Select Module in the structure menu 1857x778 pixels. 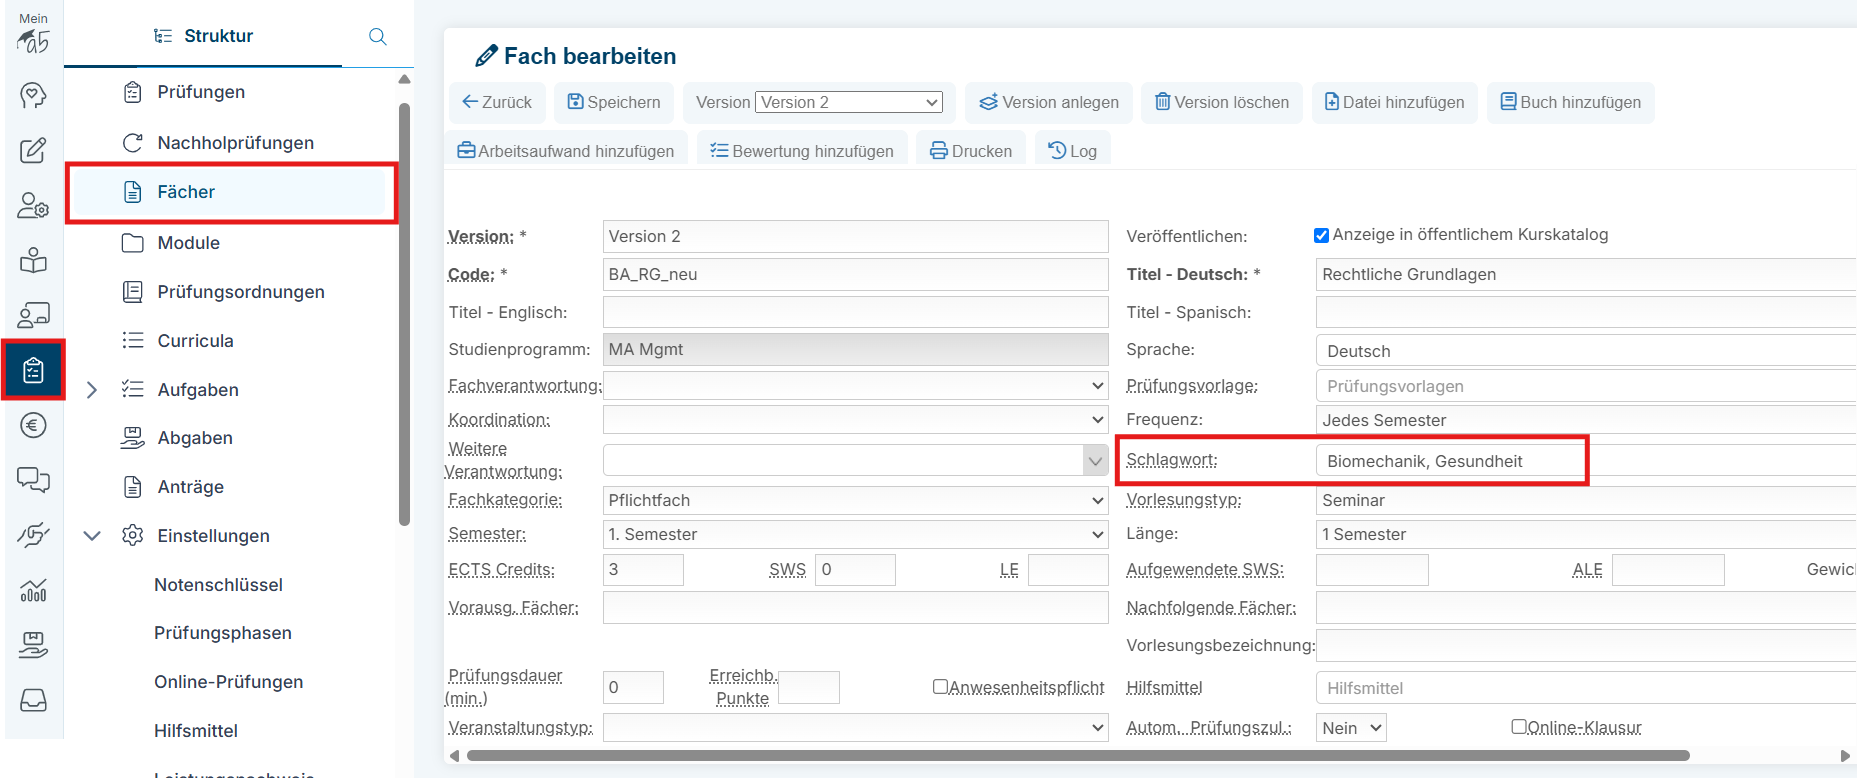pyautogui.click(x=188, y=243)
